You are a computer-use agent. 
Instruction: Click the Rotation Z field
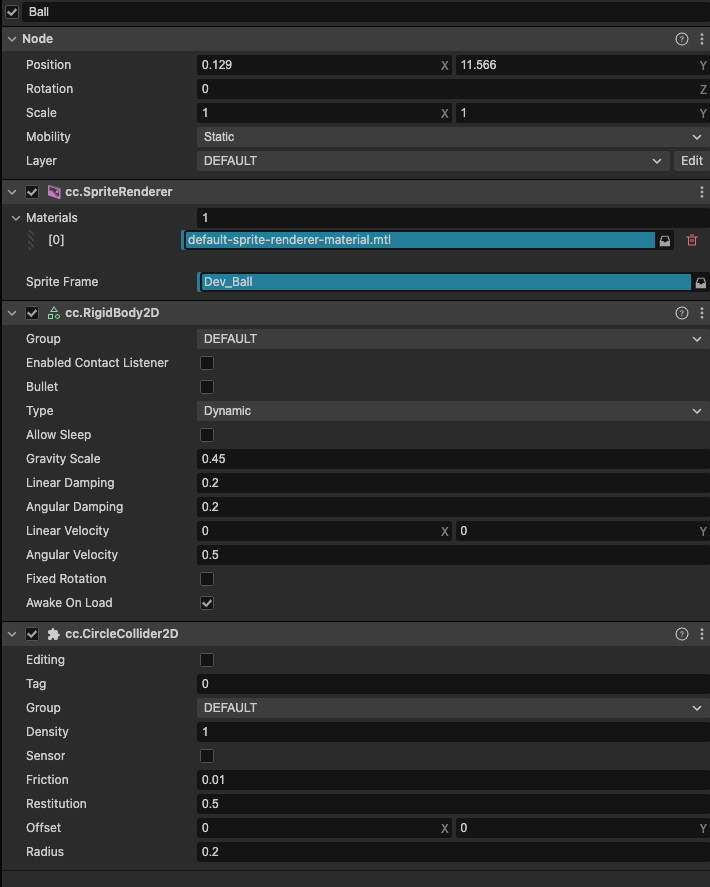point(453,89)
